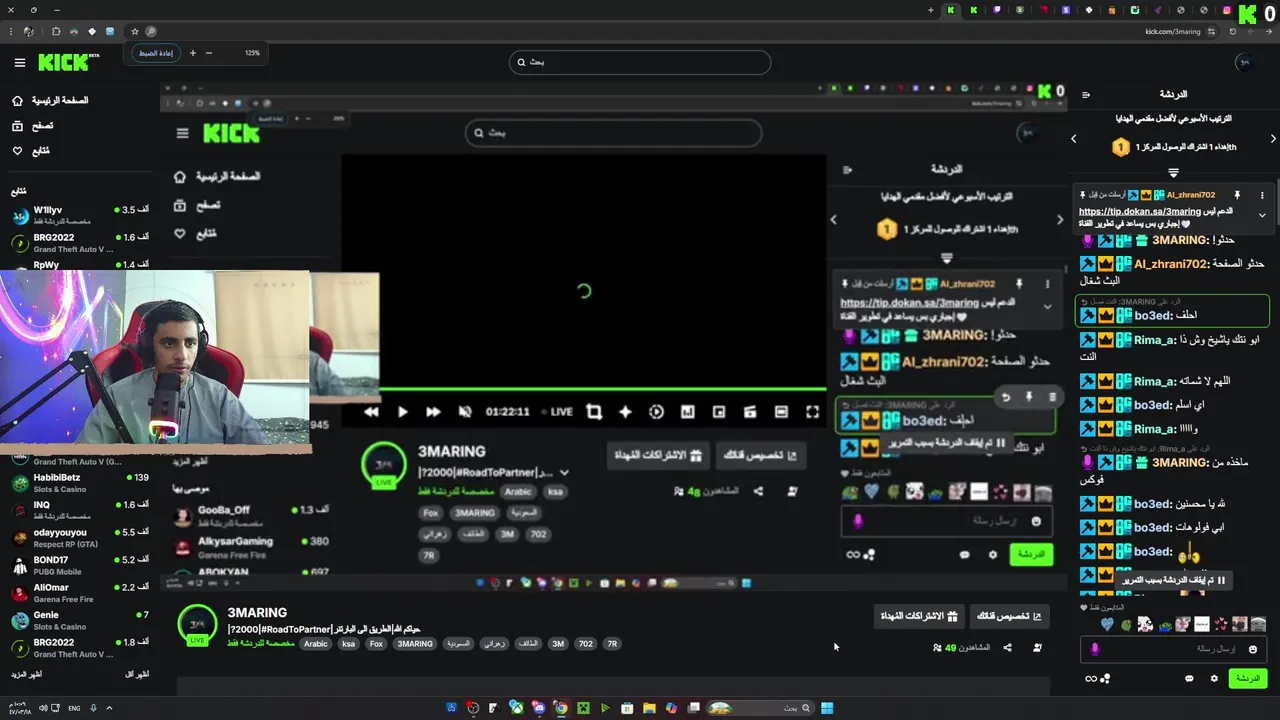Viewport: 1280px width, 720px height.
Task: Open the browse sidebar item تصفح
Action: click(x=33, y=125)
